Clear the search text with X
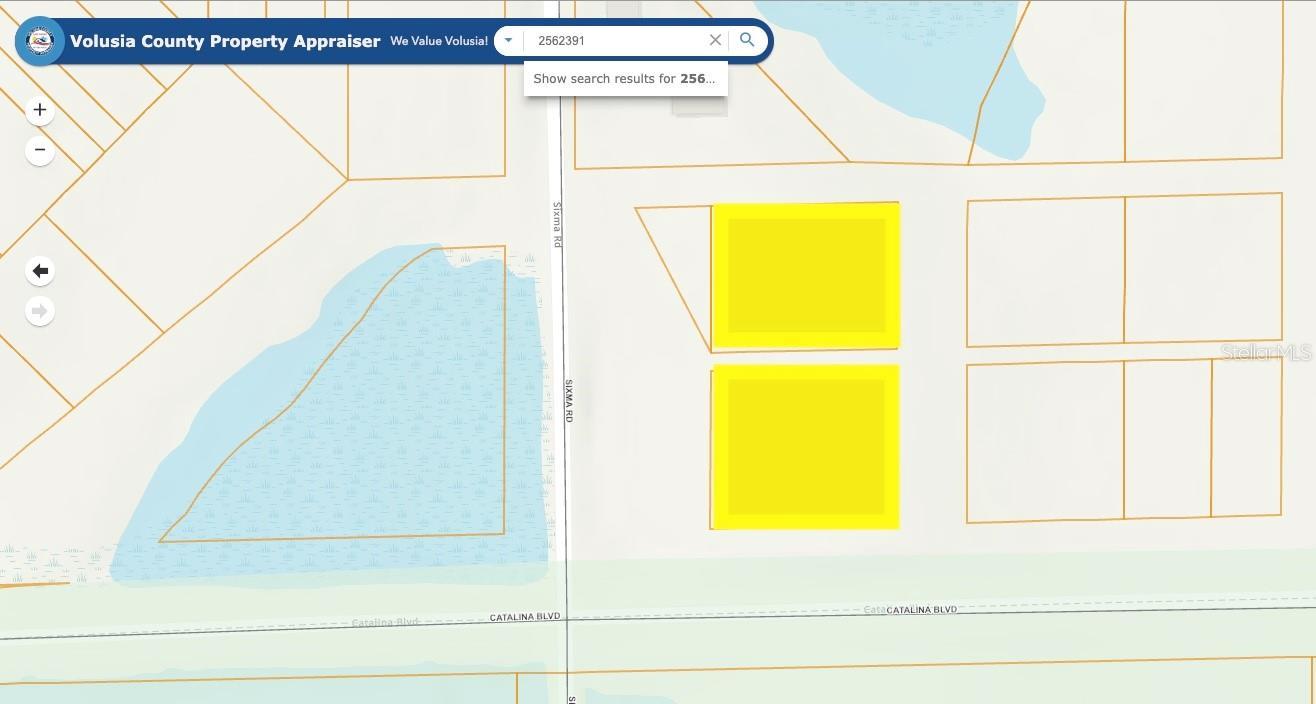 [x=715, y=41]
